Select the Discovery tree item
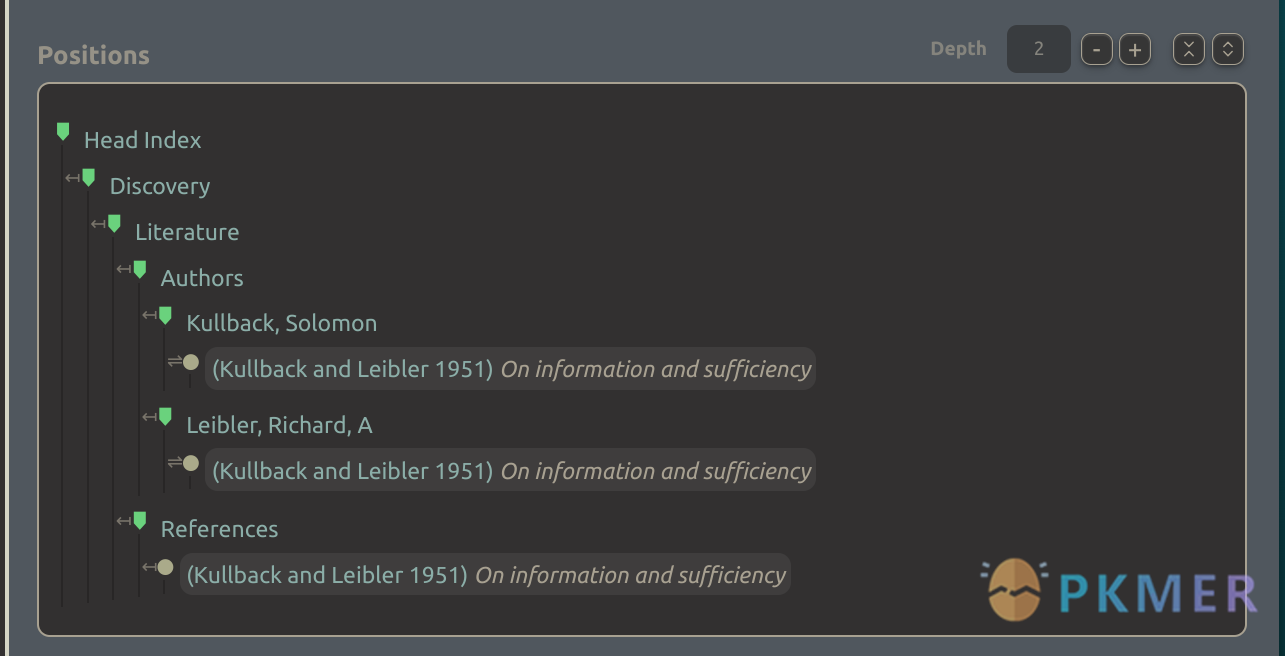Viewport: 1285px width, 656px height. coord(159,186)
